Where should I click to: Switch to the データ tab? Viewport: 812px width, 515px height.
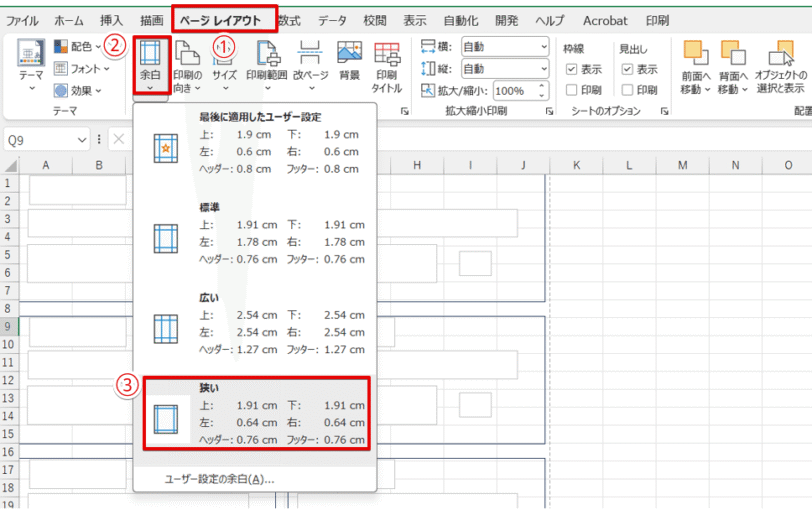tap(332, 21)
